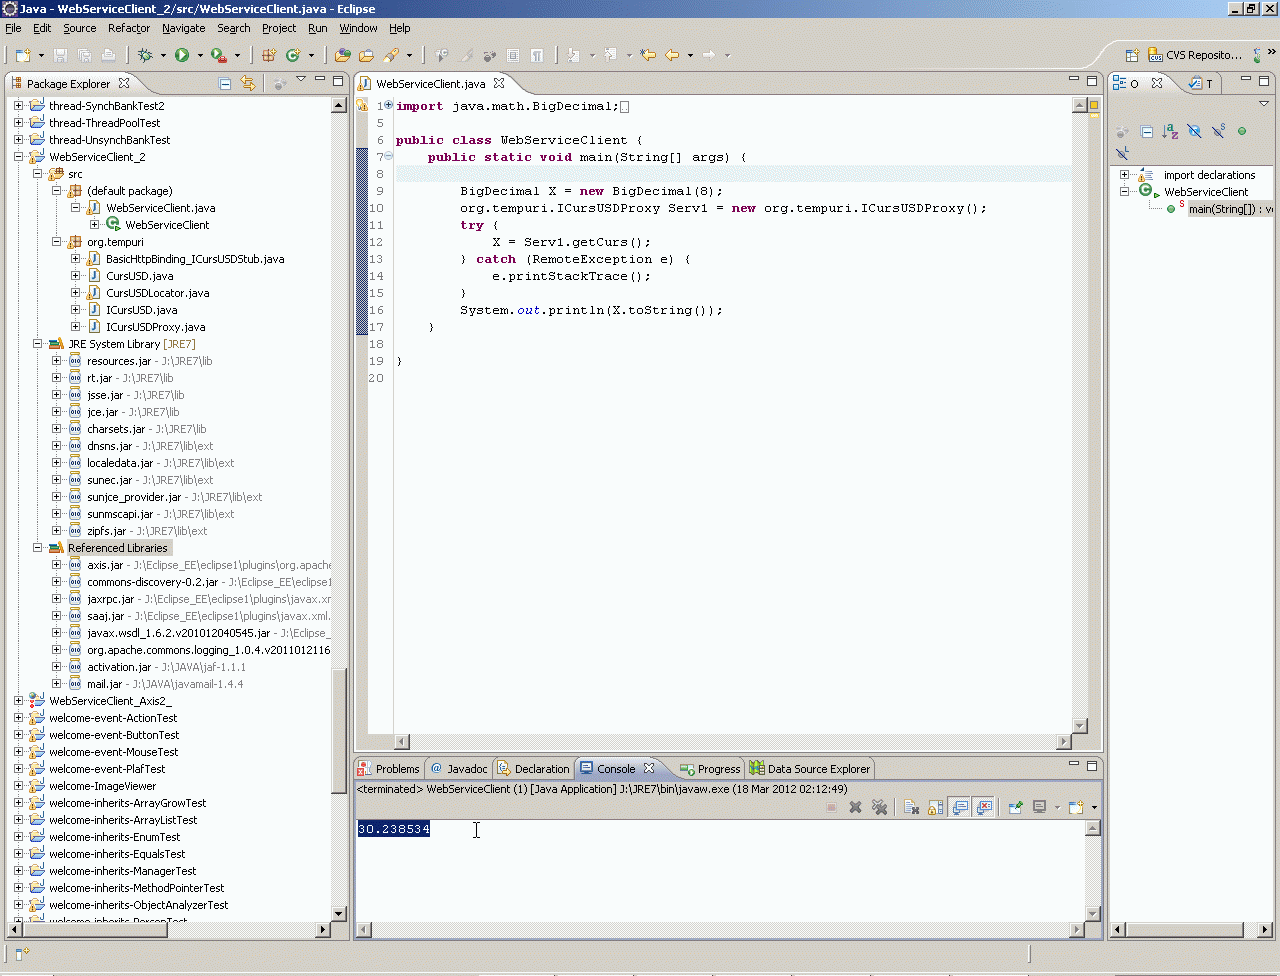Screen dimensions: 1280x976
Task: Click Remove All Terminated Launches icon
Action: 879,807
